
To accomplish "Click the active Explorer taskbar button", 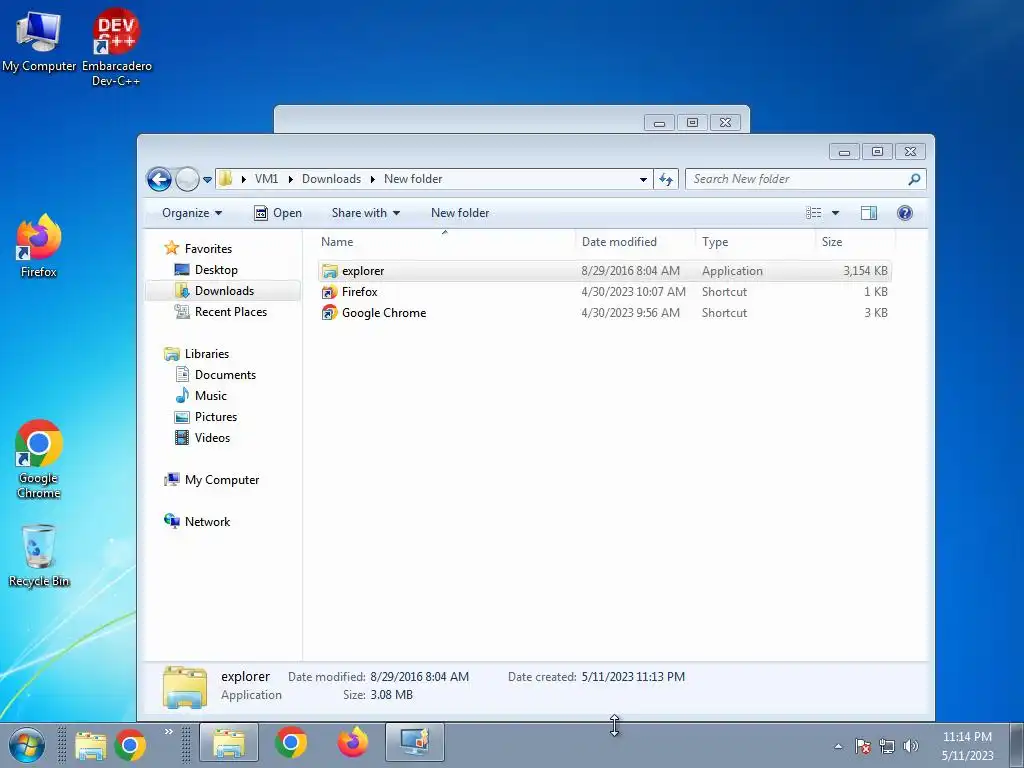I will point(229,743).
